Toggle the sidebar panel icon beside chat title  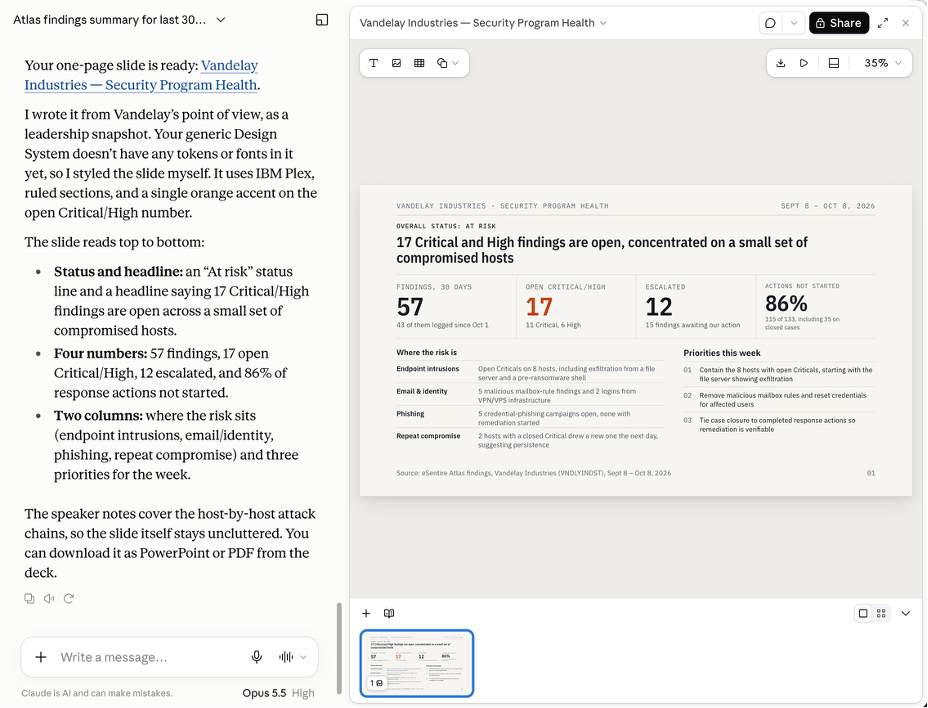pos(322,20)
